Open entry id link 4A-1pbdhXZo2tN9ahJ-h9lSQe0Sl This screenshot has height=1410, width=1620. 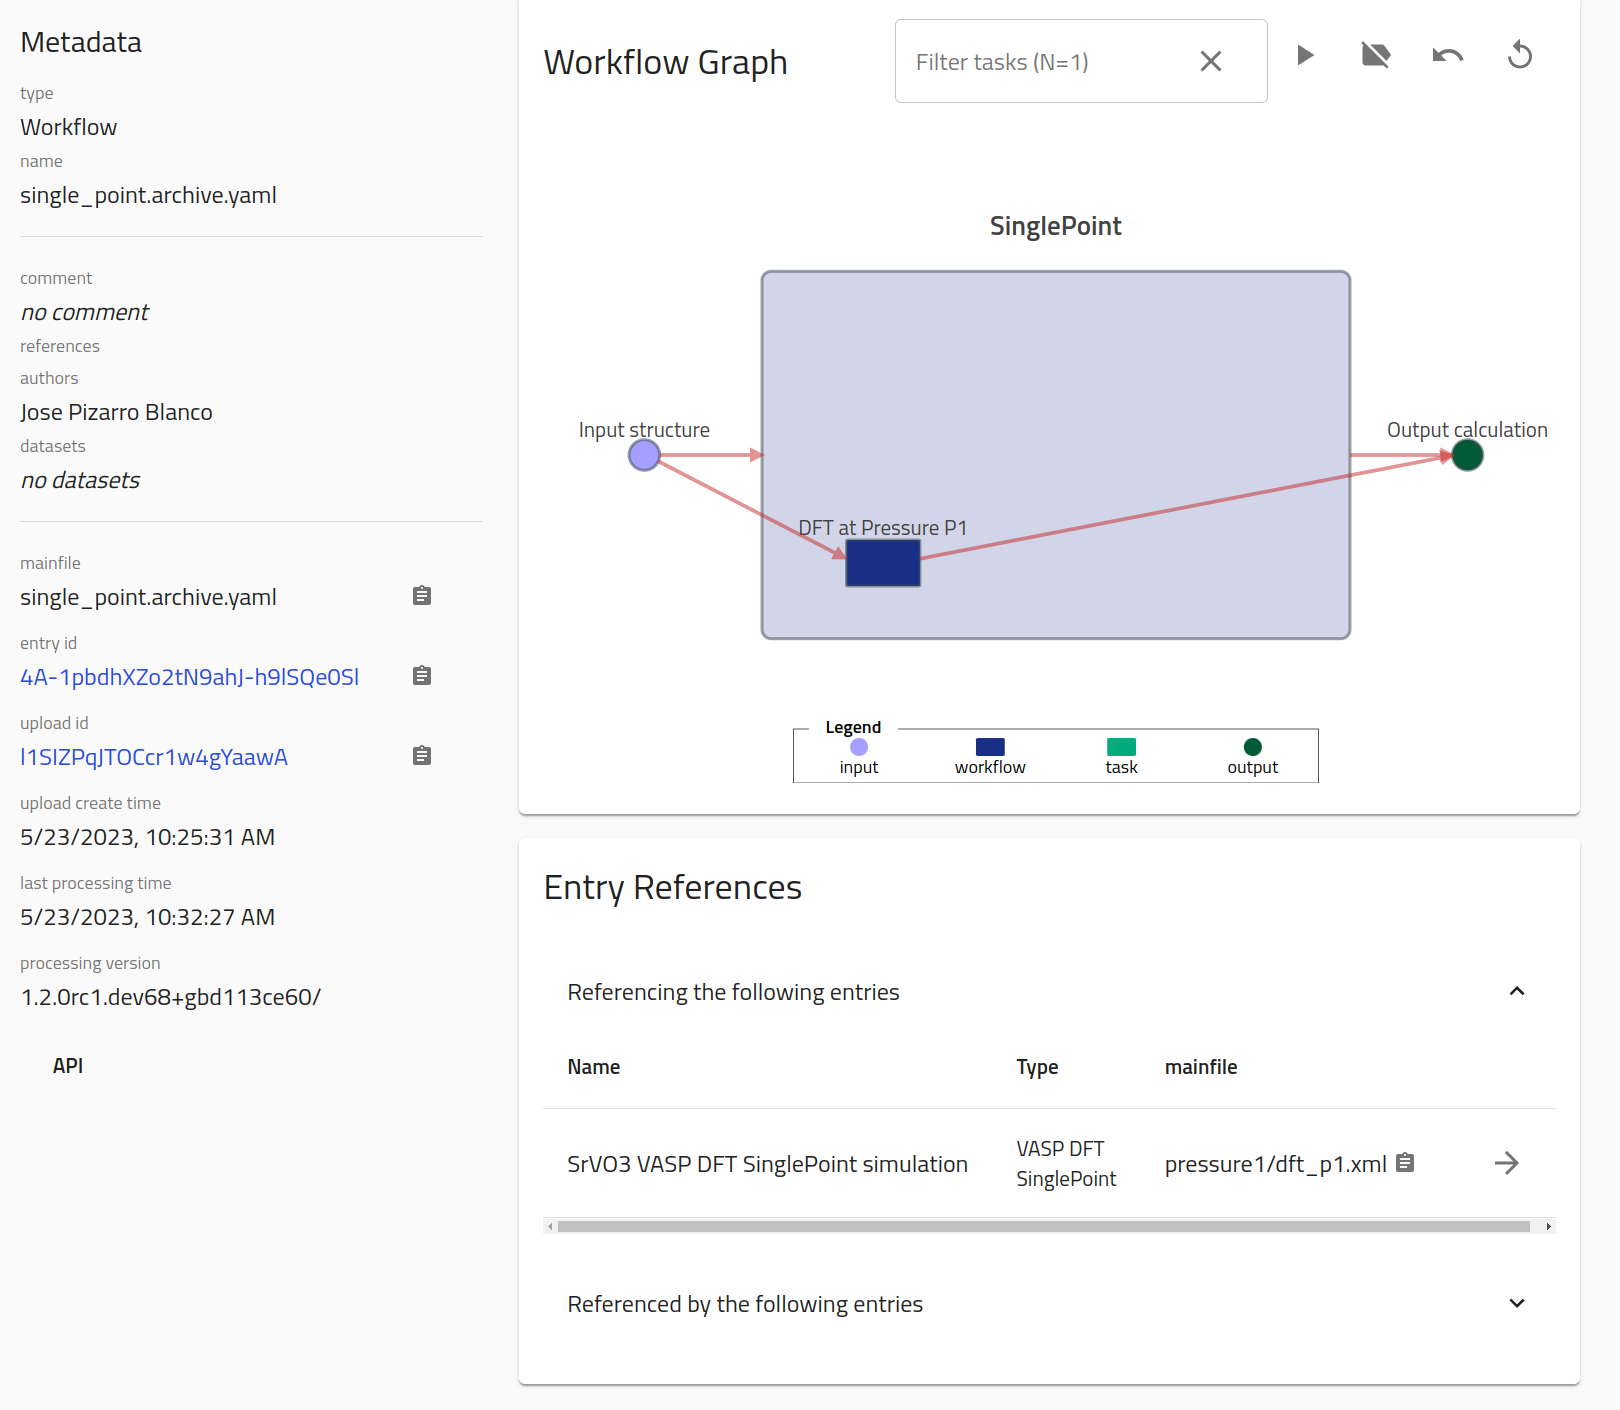pyautogui.click(x=190, y=677)
